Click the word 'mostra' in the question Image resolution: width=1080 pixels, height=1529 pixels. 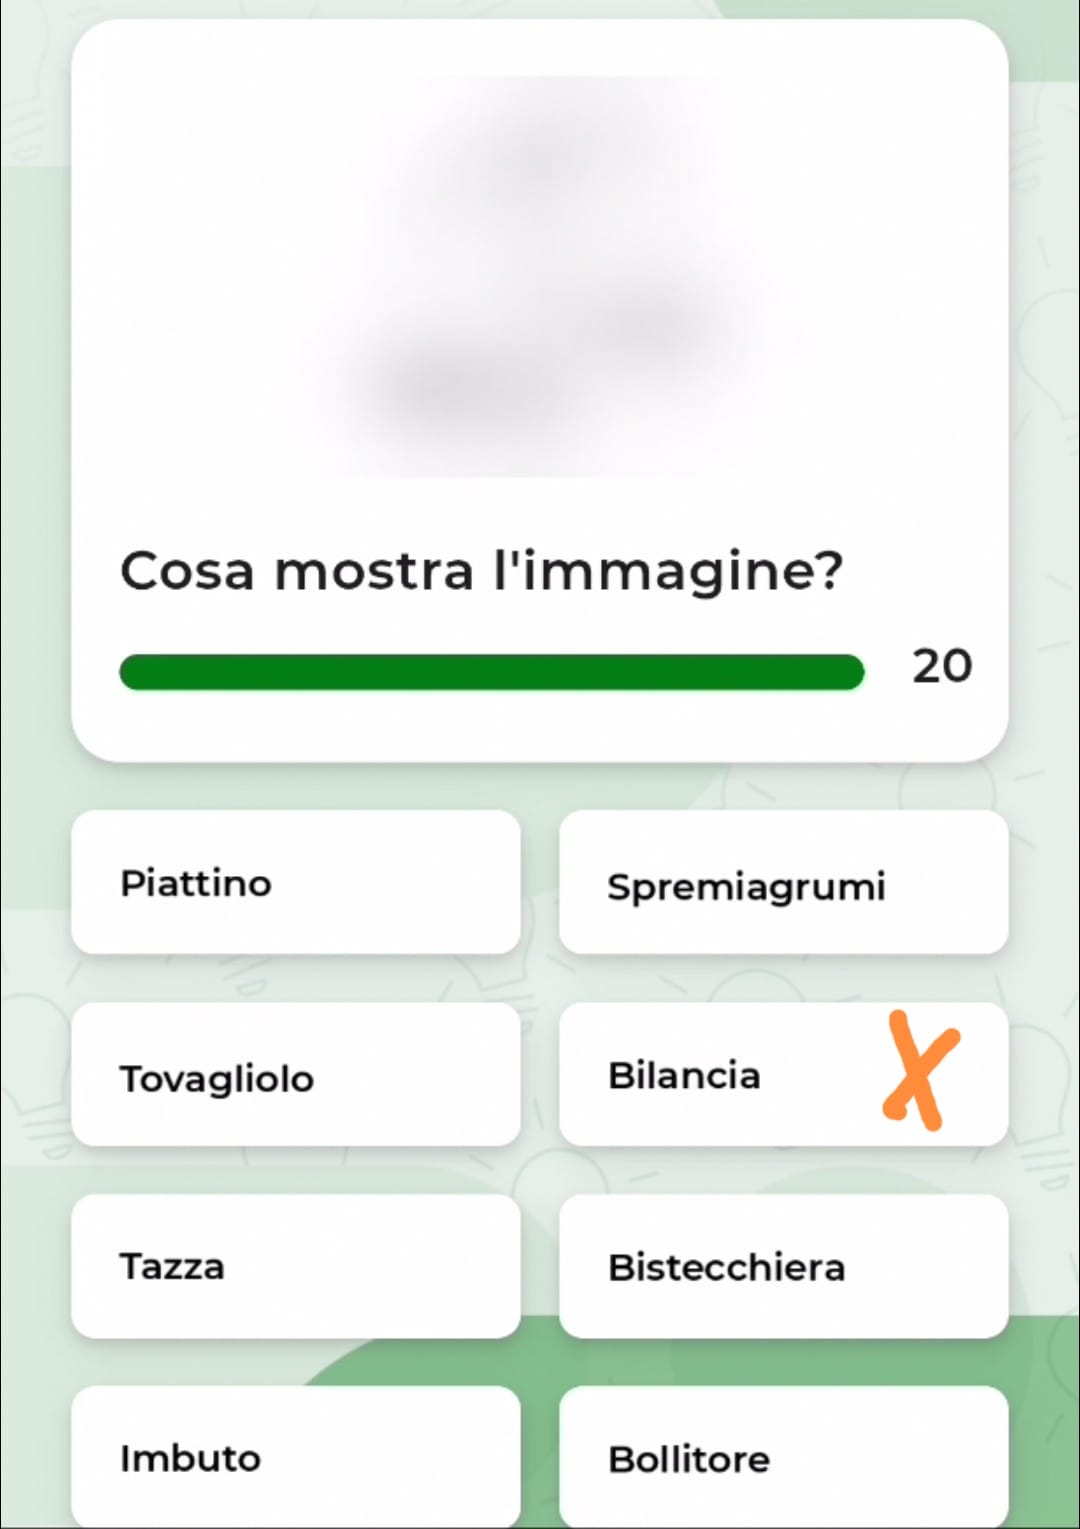point(373,572)
